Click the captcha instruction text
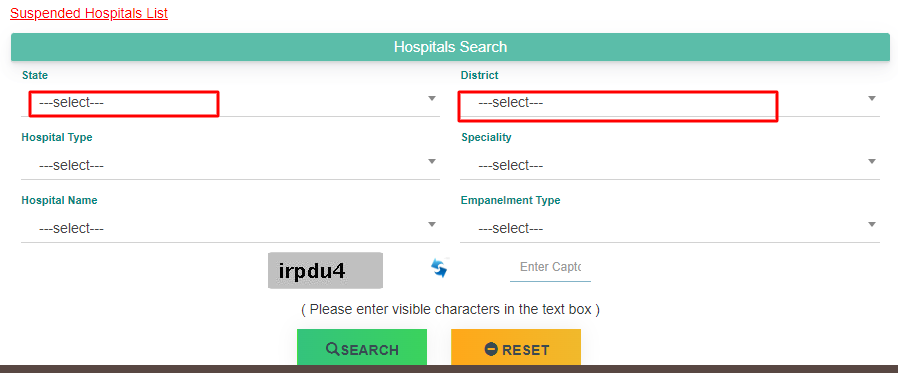 (x=450, y=309)
